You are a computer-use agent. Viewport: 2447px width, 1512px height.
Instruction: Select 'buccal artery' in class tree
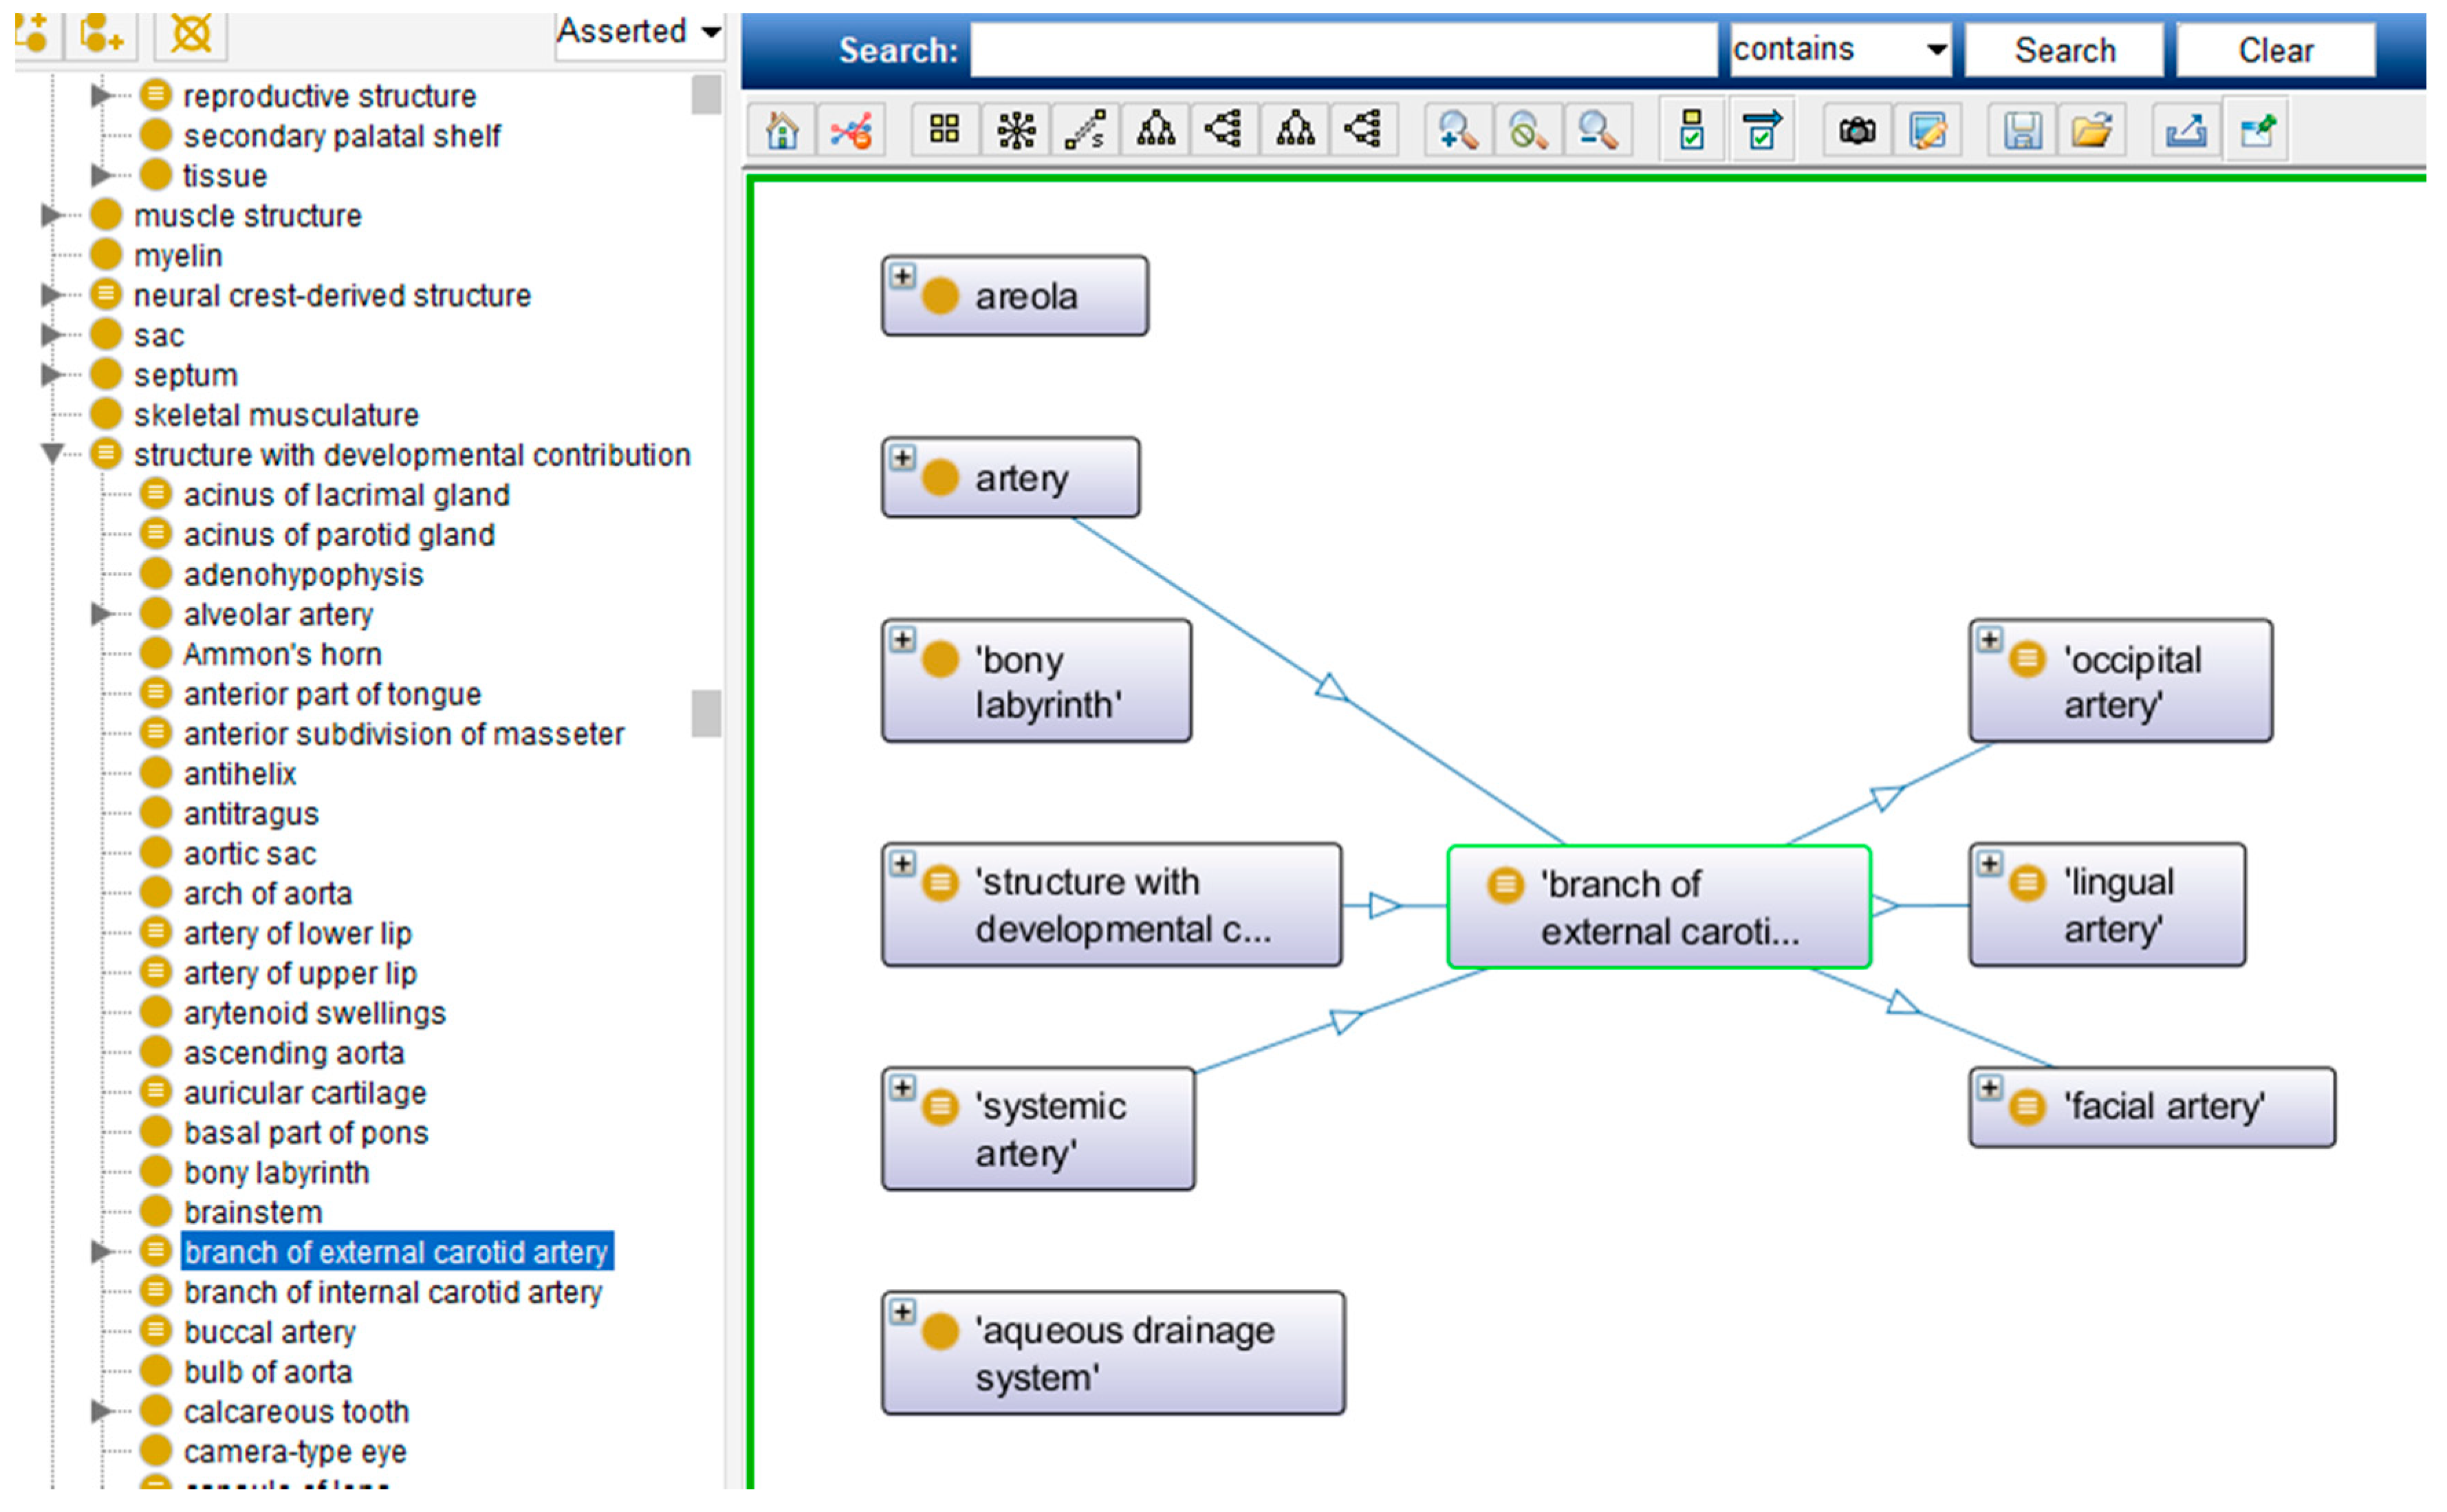tap(269, 1332)
